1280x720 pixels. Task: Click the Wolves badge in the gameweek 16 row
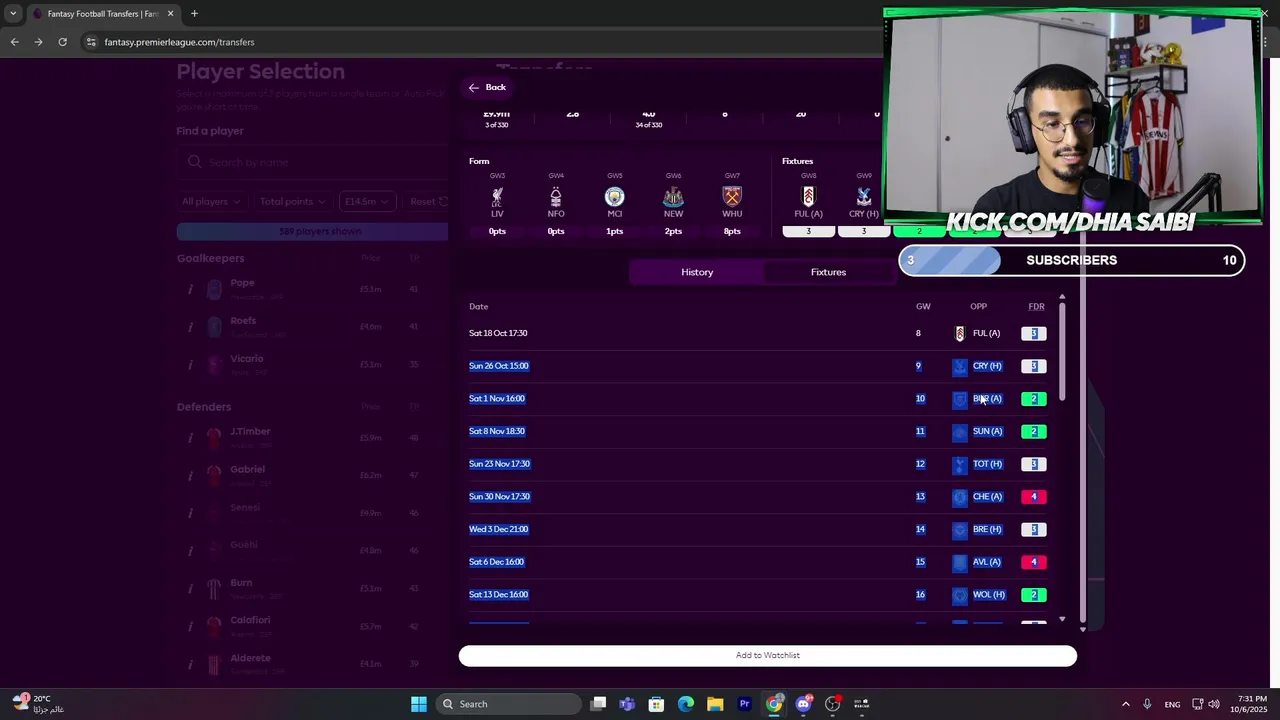[960, 595]
